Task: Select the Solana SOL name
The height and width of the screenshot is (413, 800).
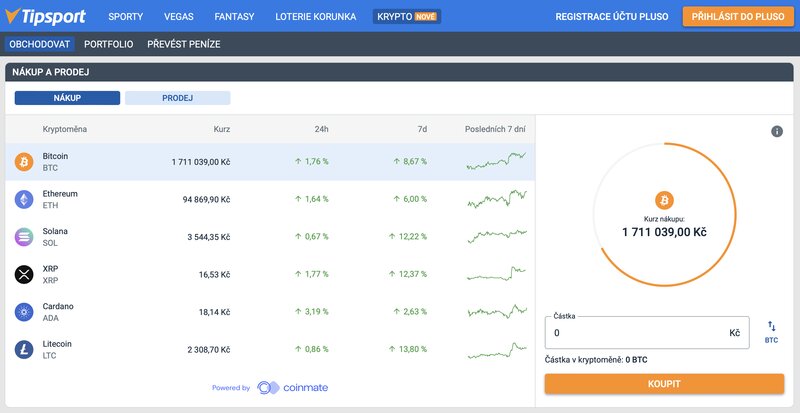Action: point(55,237)
